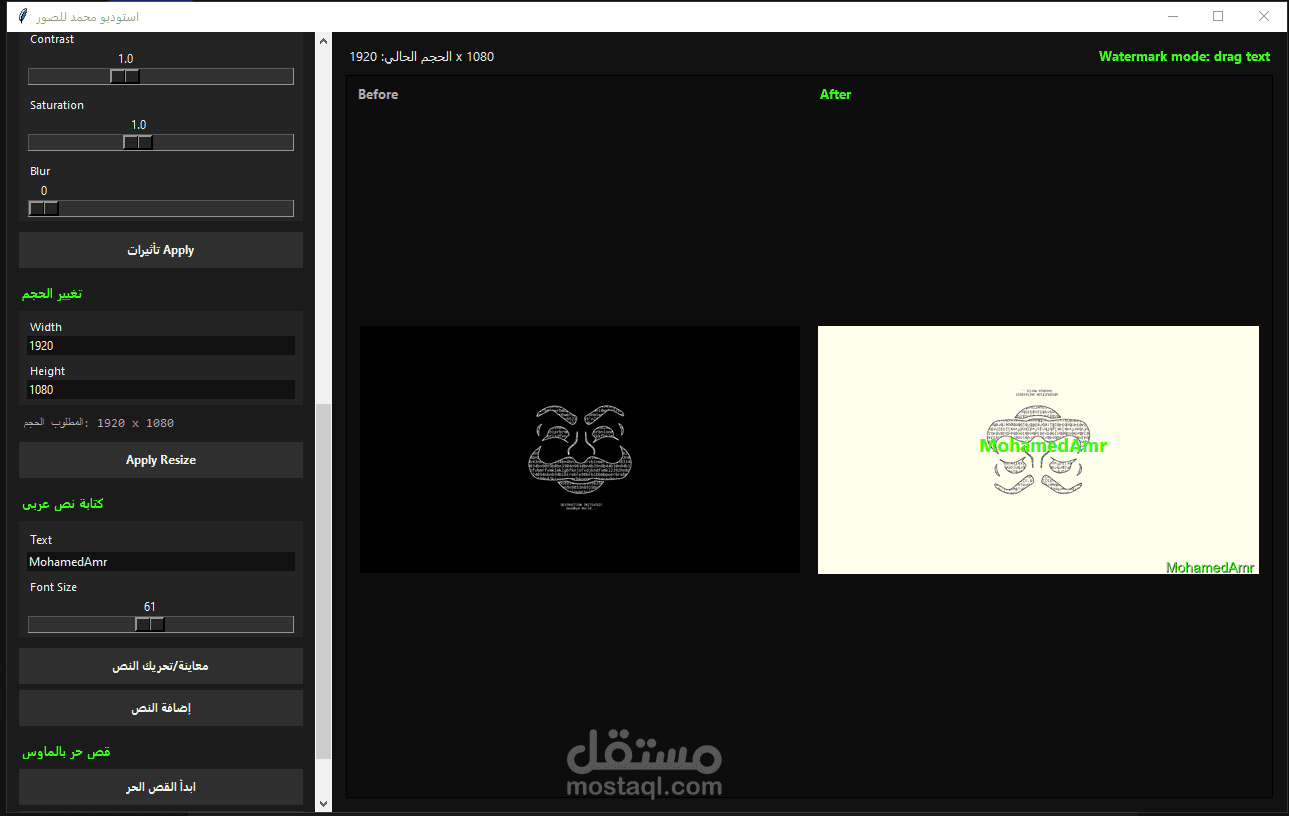The height and width of the screenshot is (816, 1289).
Task: Click the sidebar vertical scrollbar thumb
Action: [323, 581]
